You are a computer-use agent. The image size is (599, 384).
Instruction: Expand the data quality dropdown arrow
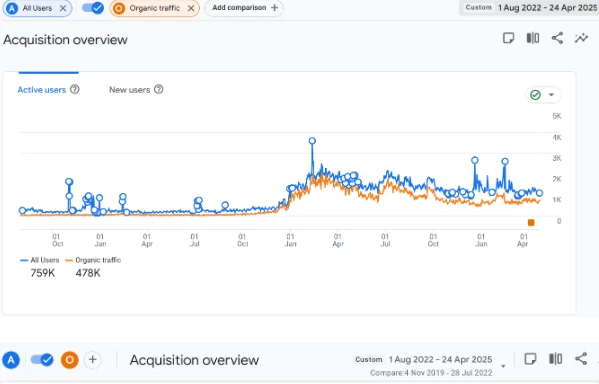551,95
